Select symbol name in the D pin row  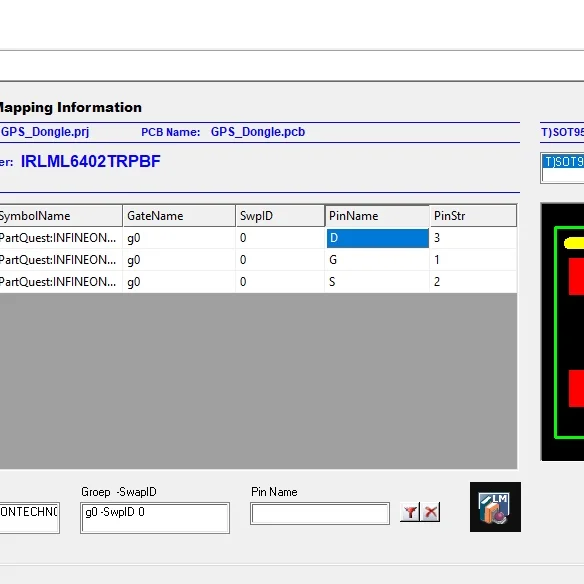click(61, 238)
